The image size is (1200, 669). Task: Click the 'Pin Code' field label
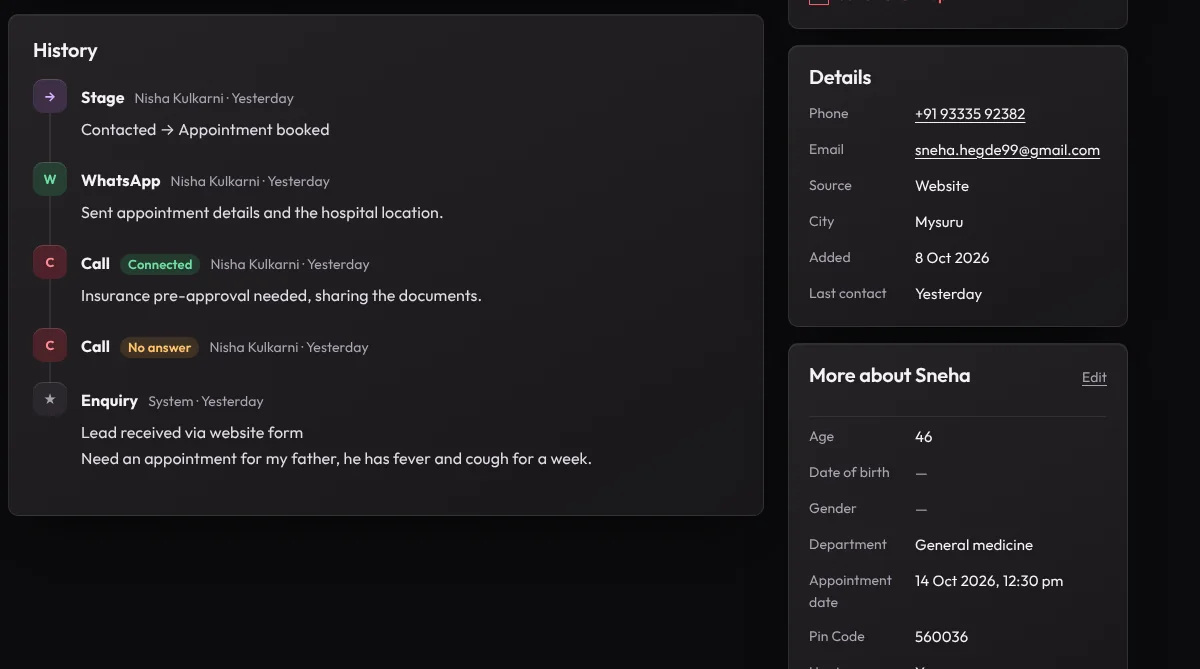tap(837, 637)
